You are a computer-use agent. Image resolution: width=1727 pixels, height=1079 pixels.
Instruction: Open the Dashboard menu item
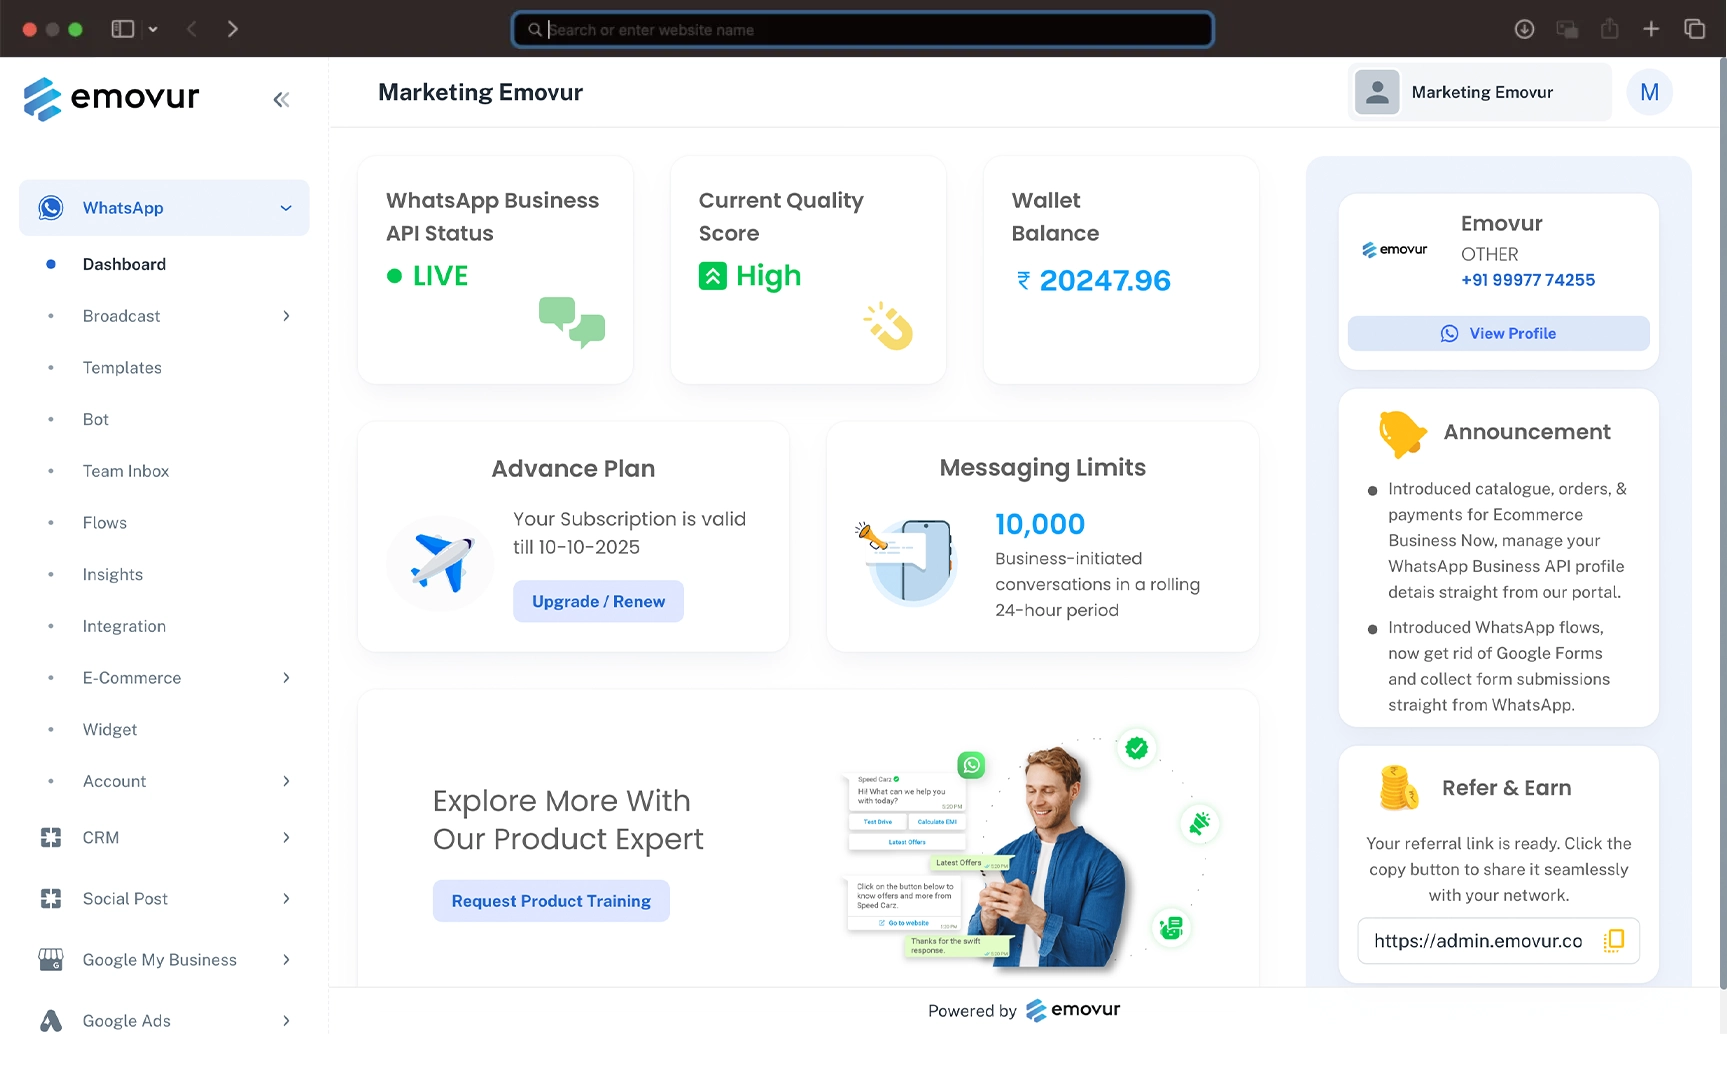124,264
